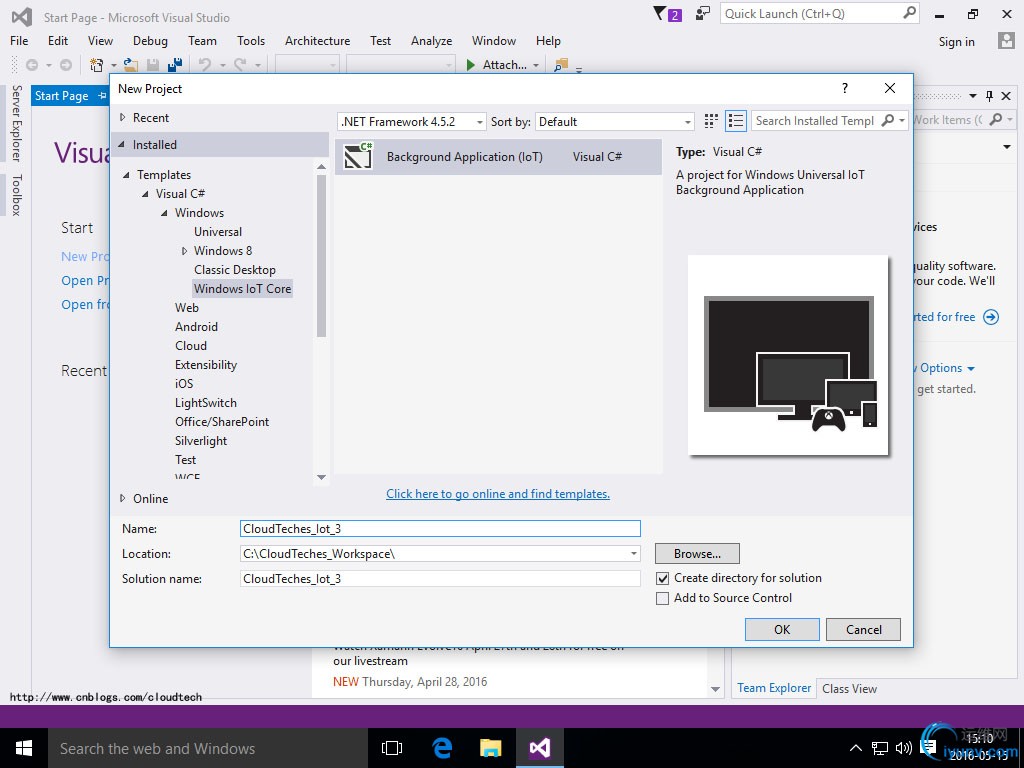This screenshot has height=768, width=1024.
Task: Switch template list to small icons view
Action: [711, 121]
